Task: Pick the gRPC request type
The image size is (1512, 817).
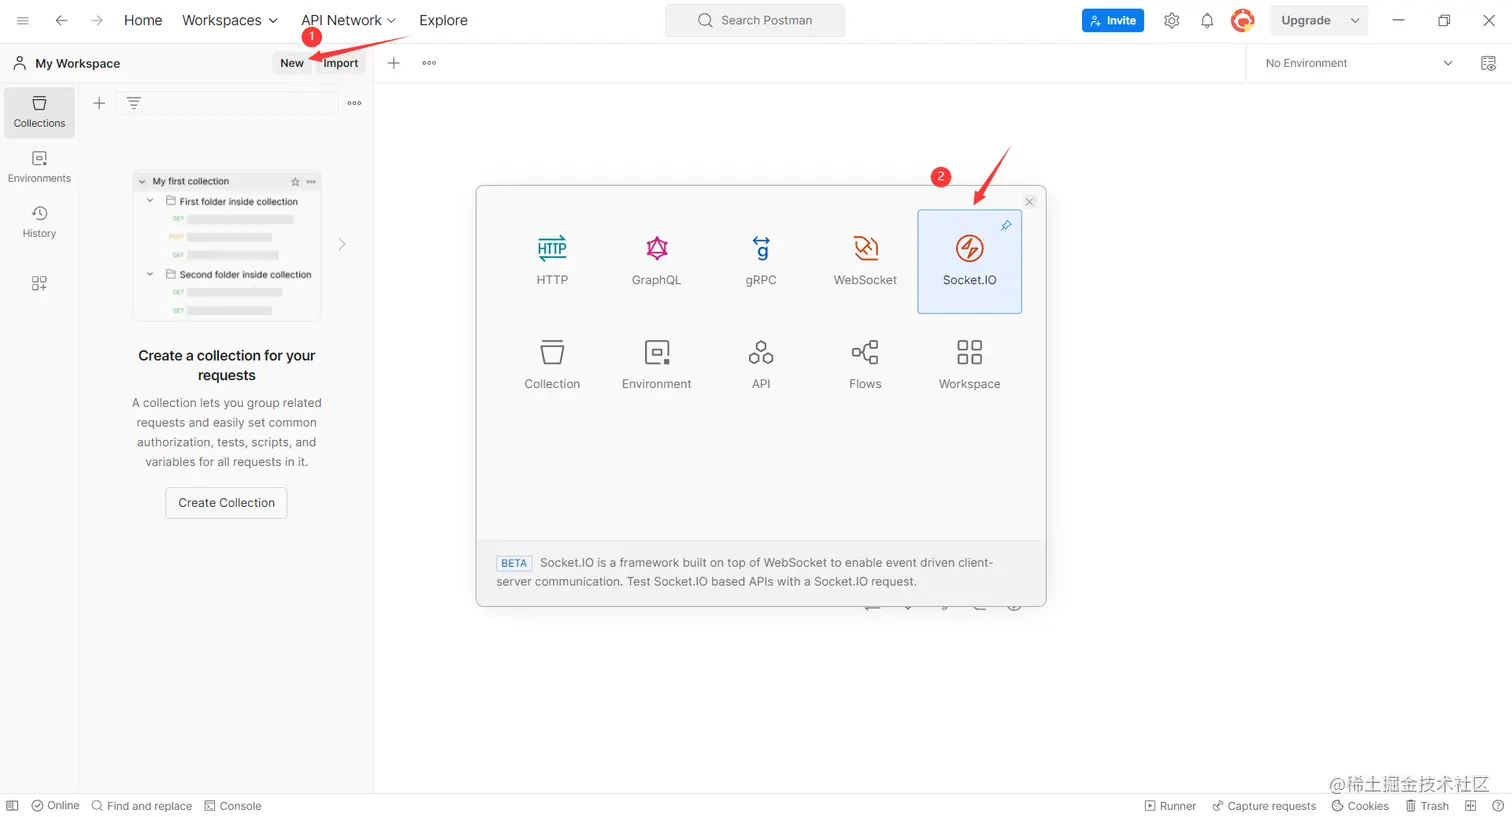Action: point(761,261)
